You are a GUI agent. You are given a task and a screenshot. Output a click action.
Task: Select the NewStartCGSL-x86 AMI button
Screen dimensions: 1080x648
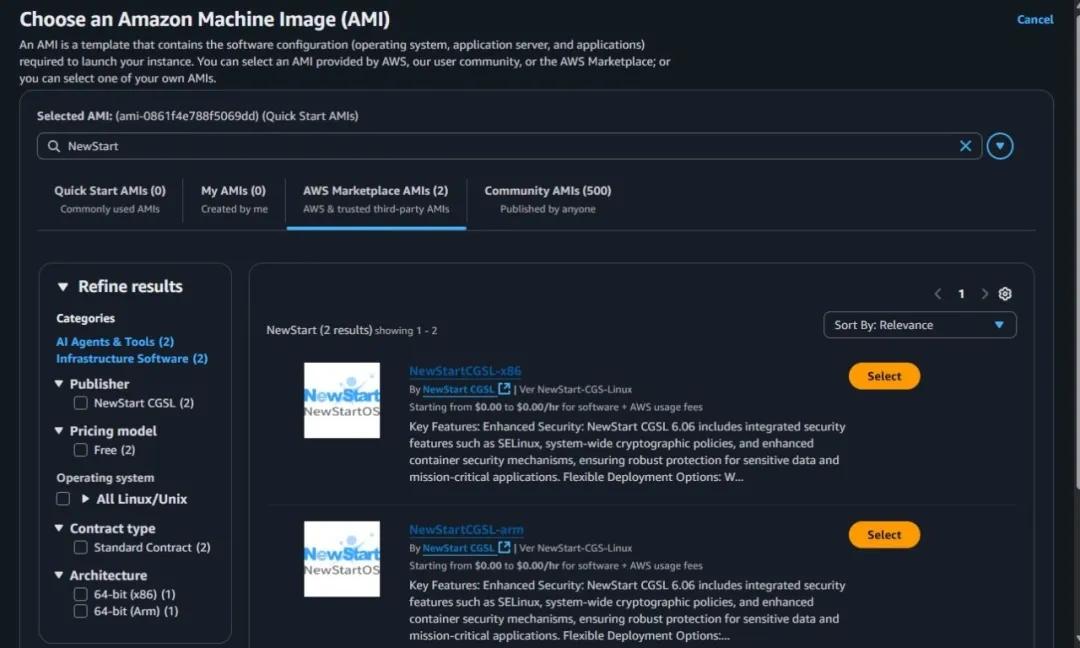[x=884, y=376]
